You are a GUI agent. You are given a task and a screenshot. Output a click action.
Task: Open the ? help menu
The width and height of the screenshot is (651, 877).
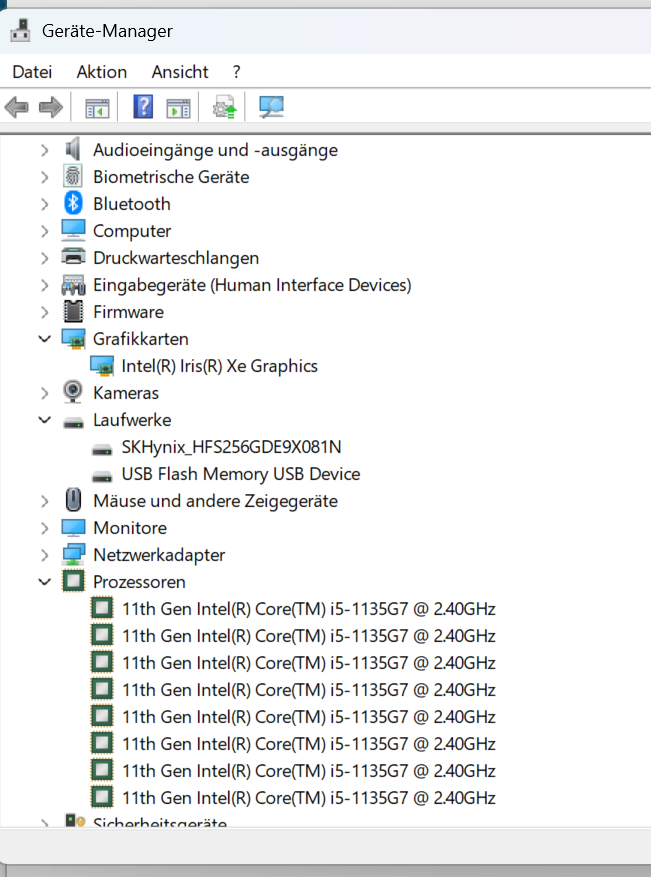[237, 72]
